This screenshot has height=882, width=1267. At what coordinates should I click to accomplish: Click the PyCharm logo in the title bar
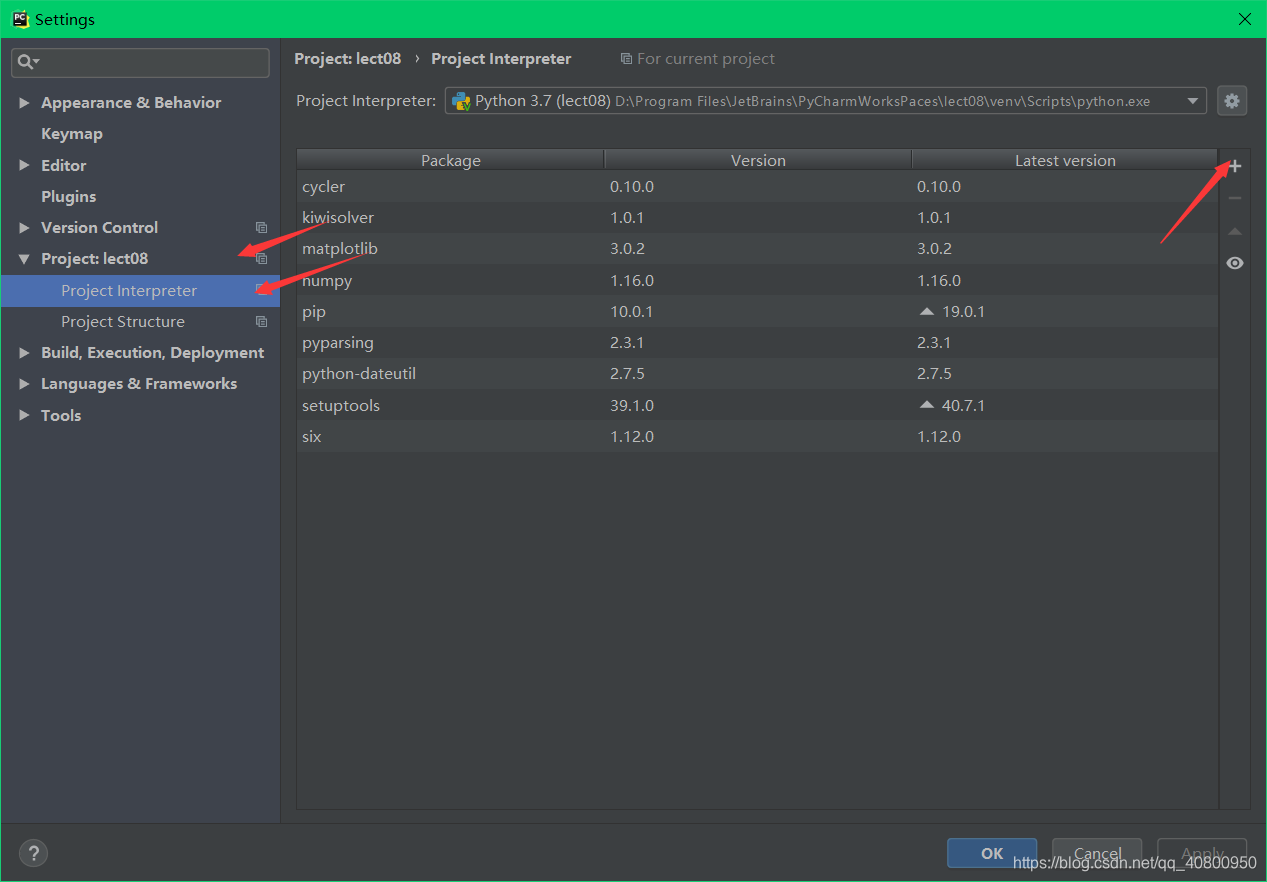tap(19, 18)
